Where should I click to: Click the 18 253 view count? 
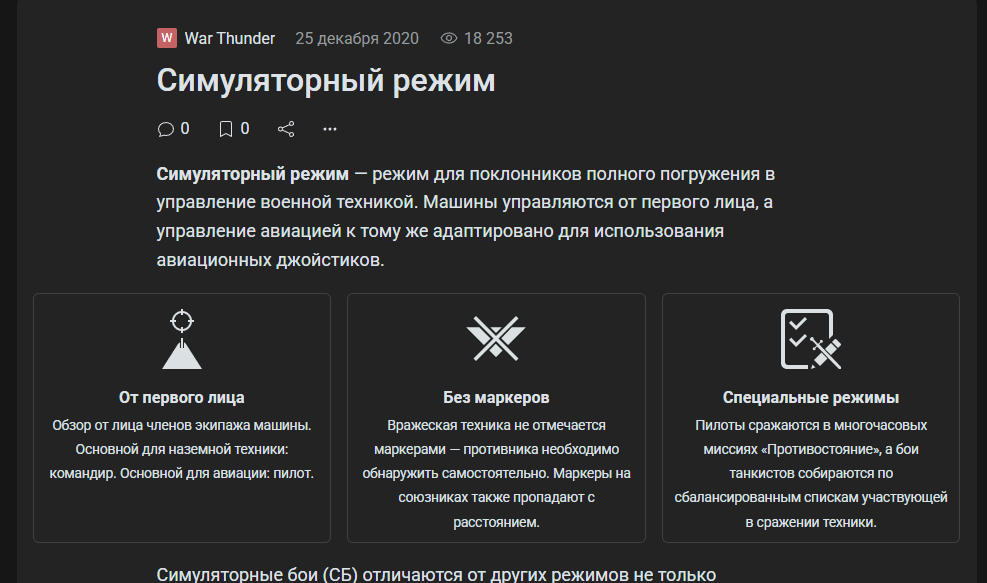coord(488,38)
